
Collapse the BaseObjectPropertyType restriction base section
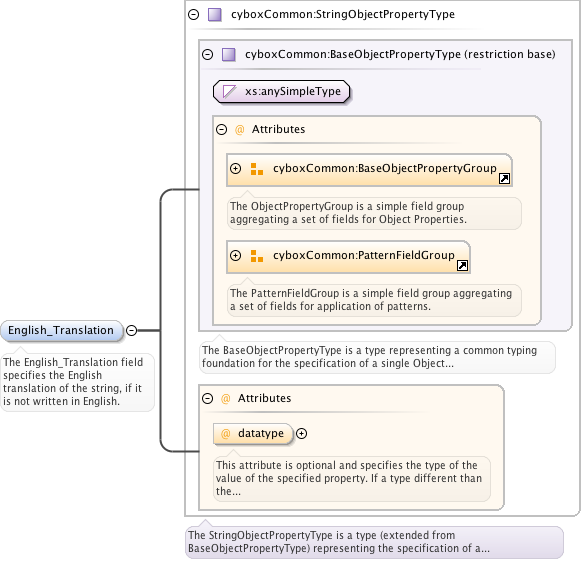pos(207,55)
